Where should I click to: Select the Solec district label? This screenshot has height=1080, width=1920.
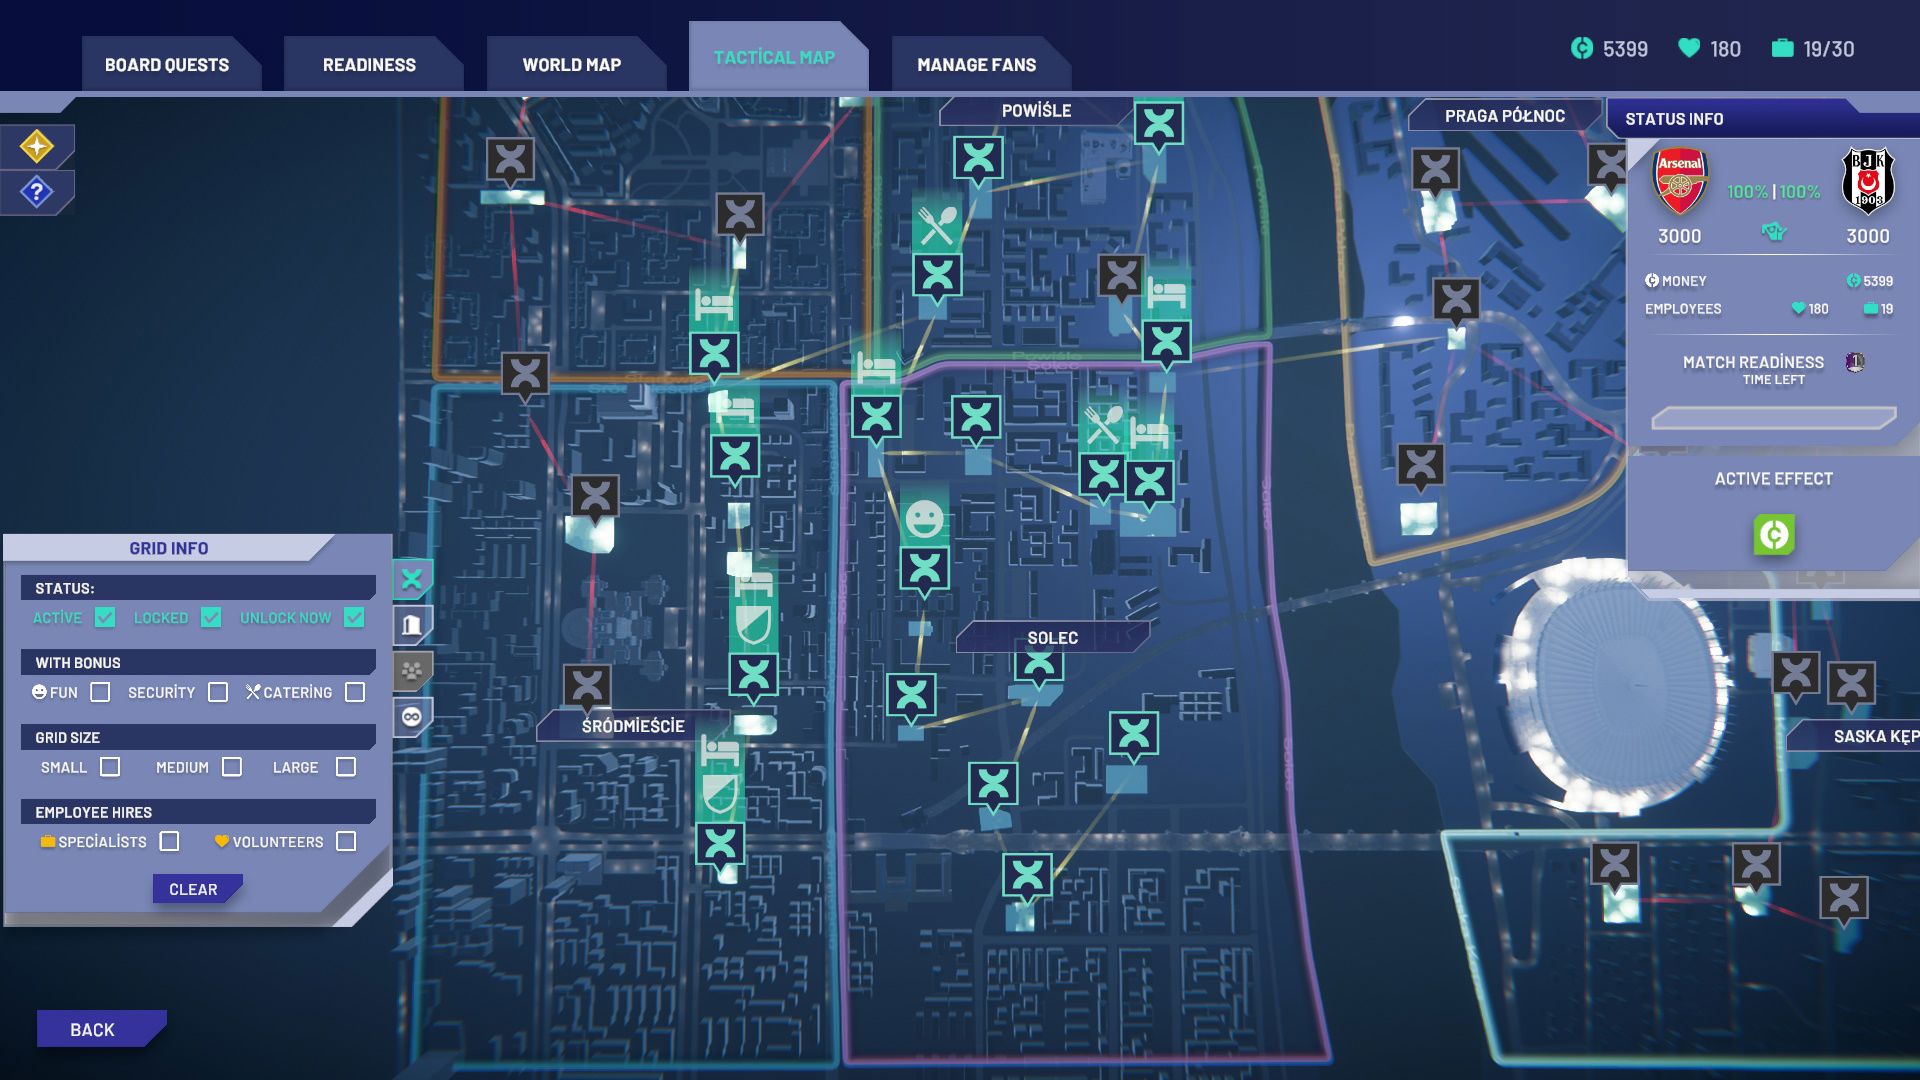[1052, 638]
